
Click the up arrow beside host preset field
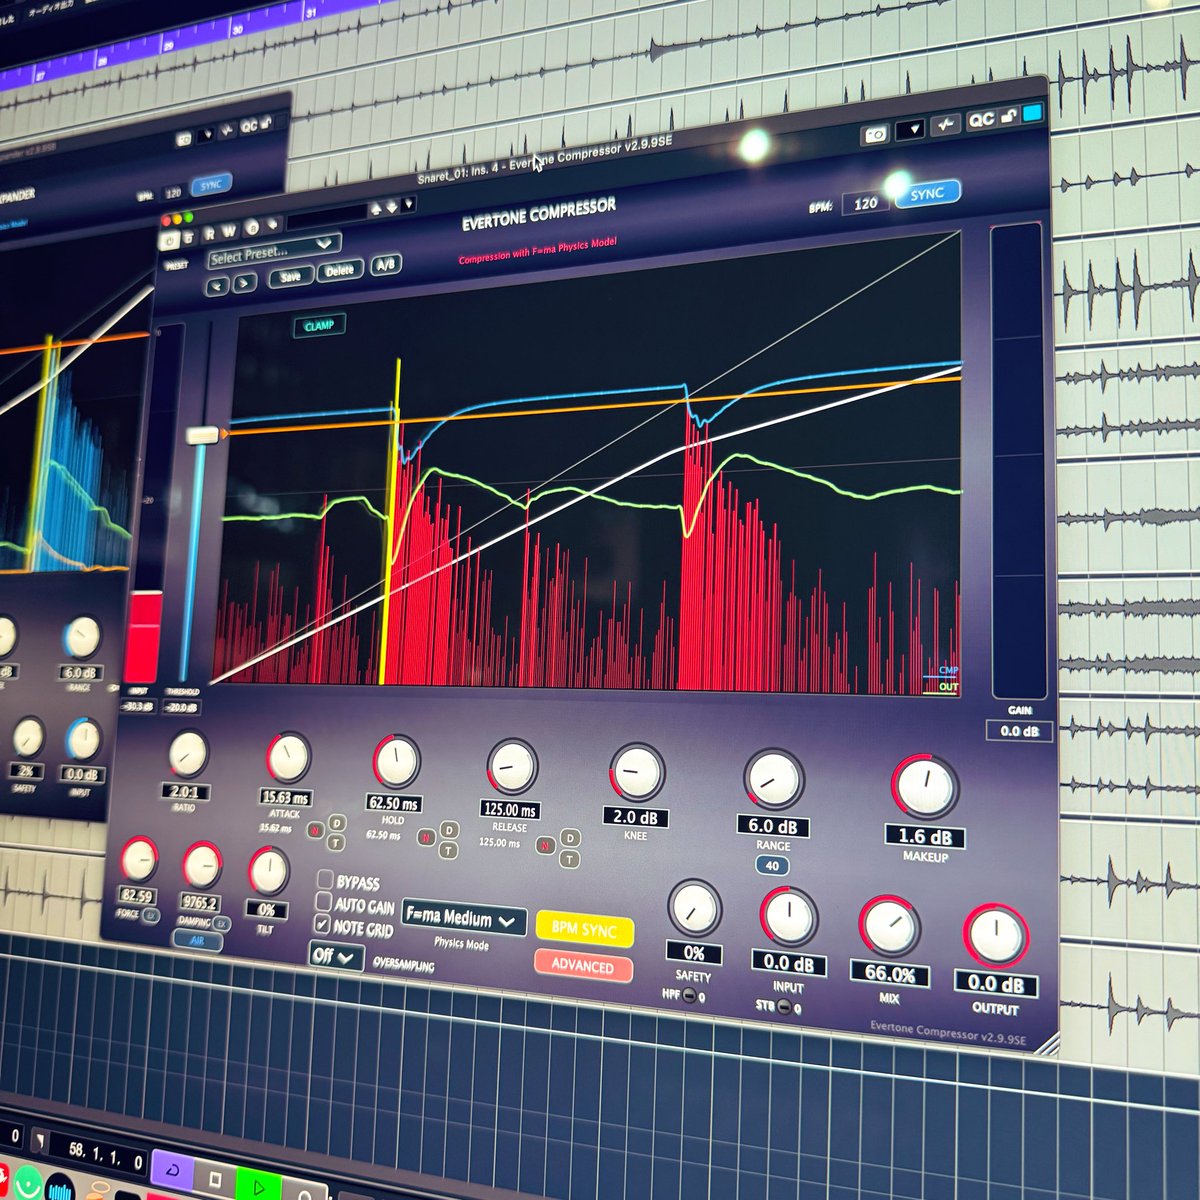point(376,209)
